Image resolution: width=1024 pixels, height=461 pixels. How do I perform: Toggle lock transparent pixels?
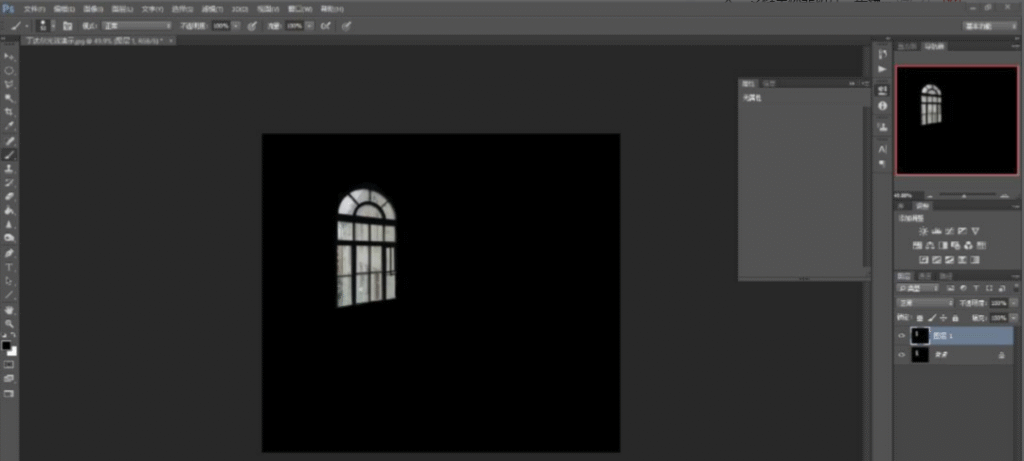(x=920, y=318)
